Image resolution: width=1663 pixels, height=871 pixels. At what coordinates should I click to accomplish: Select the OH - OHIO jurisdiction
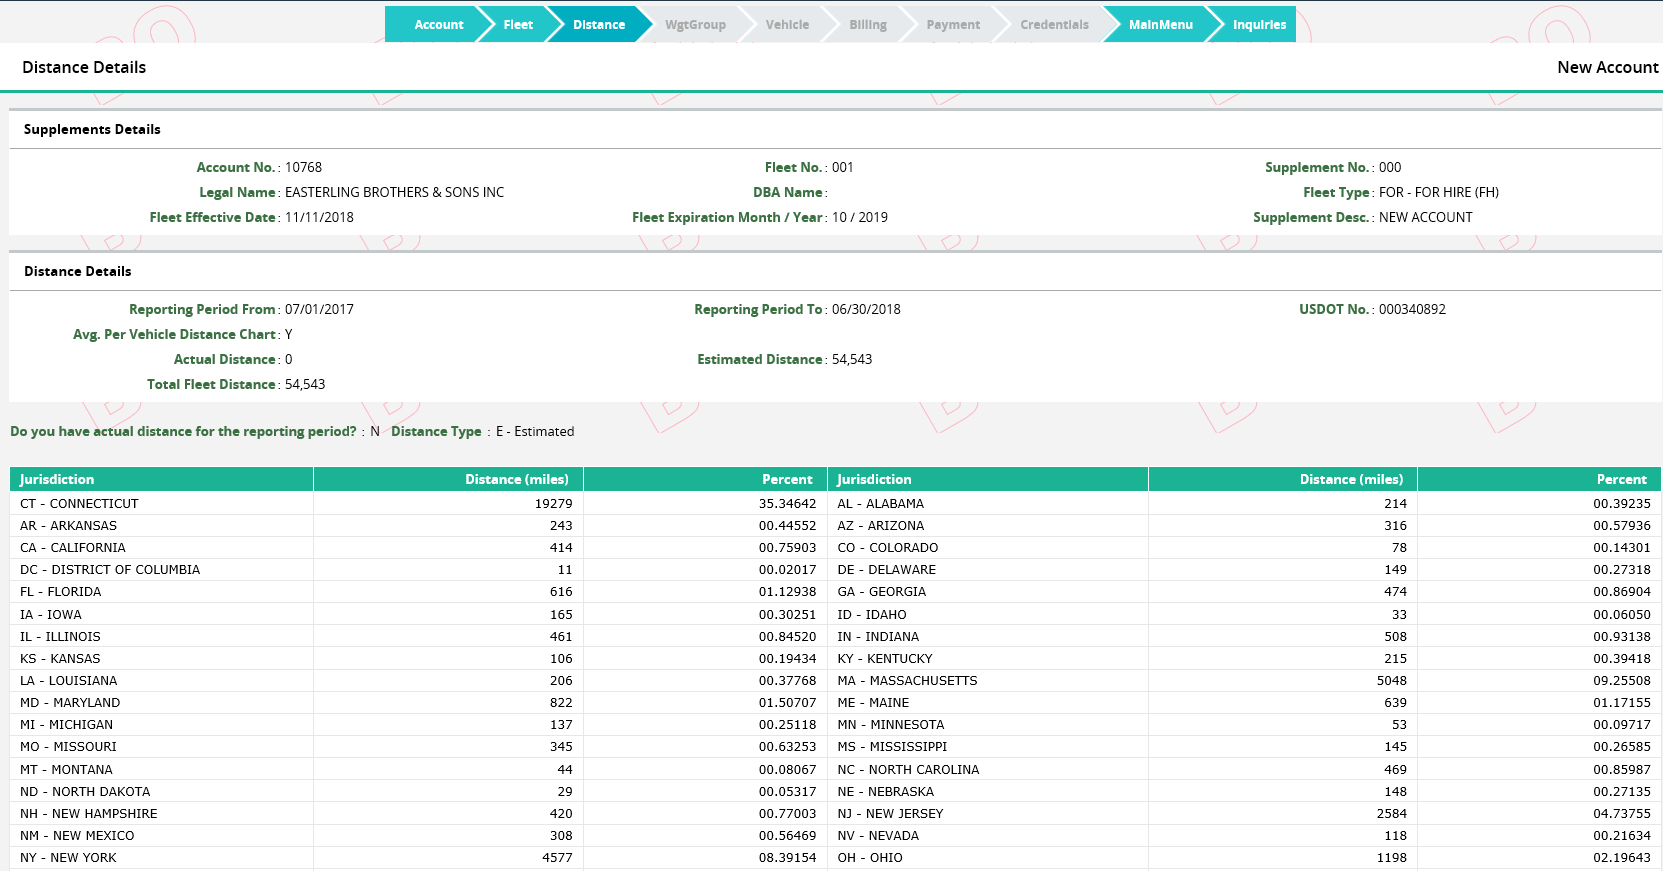point(869,857)
